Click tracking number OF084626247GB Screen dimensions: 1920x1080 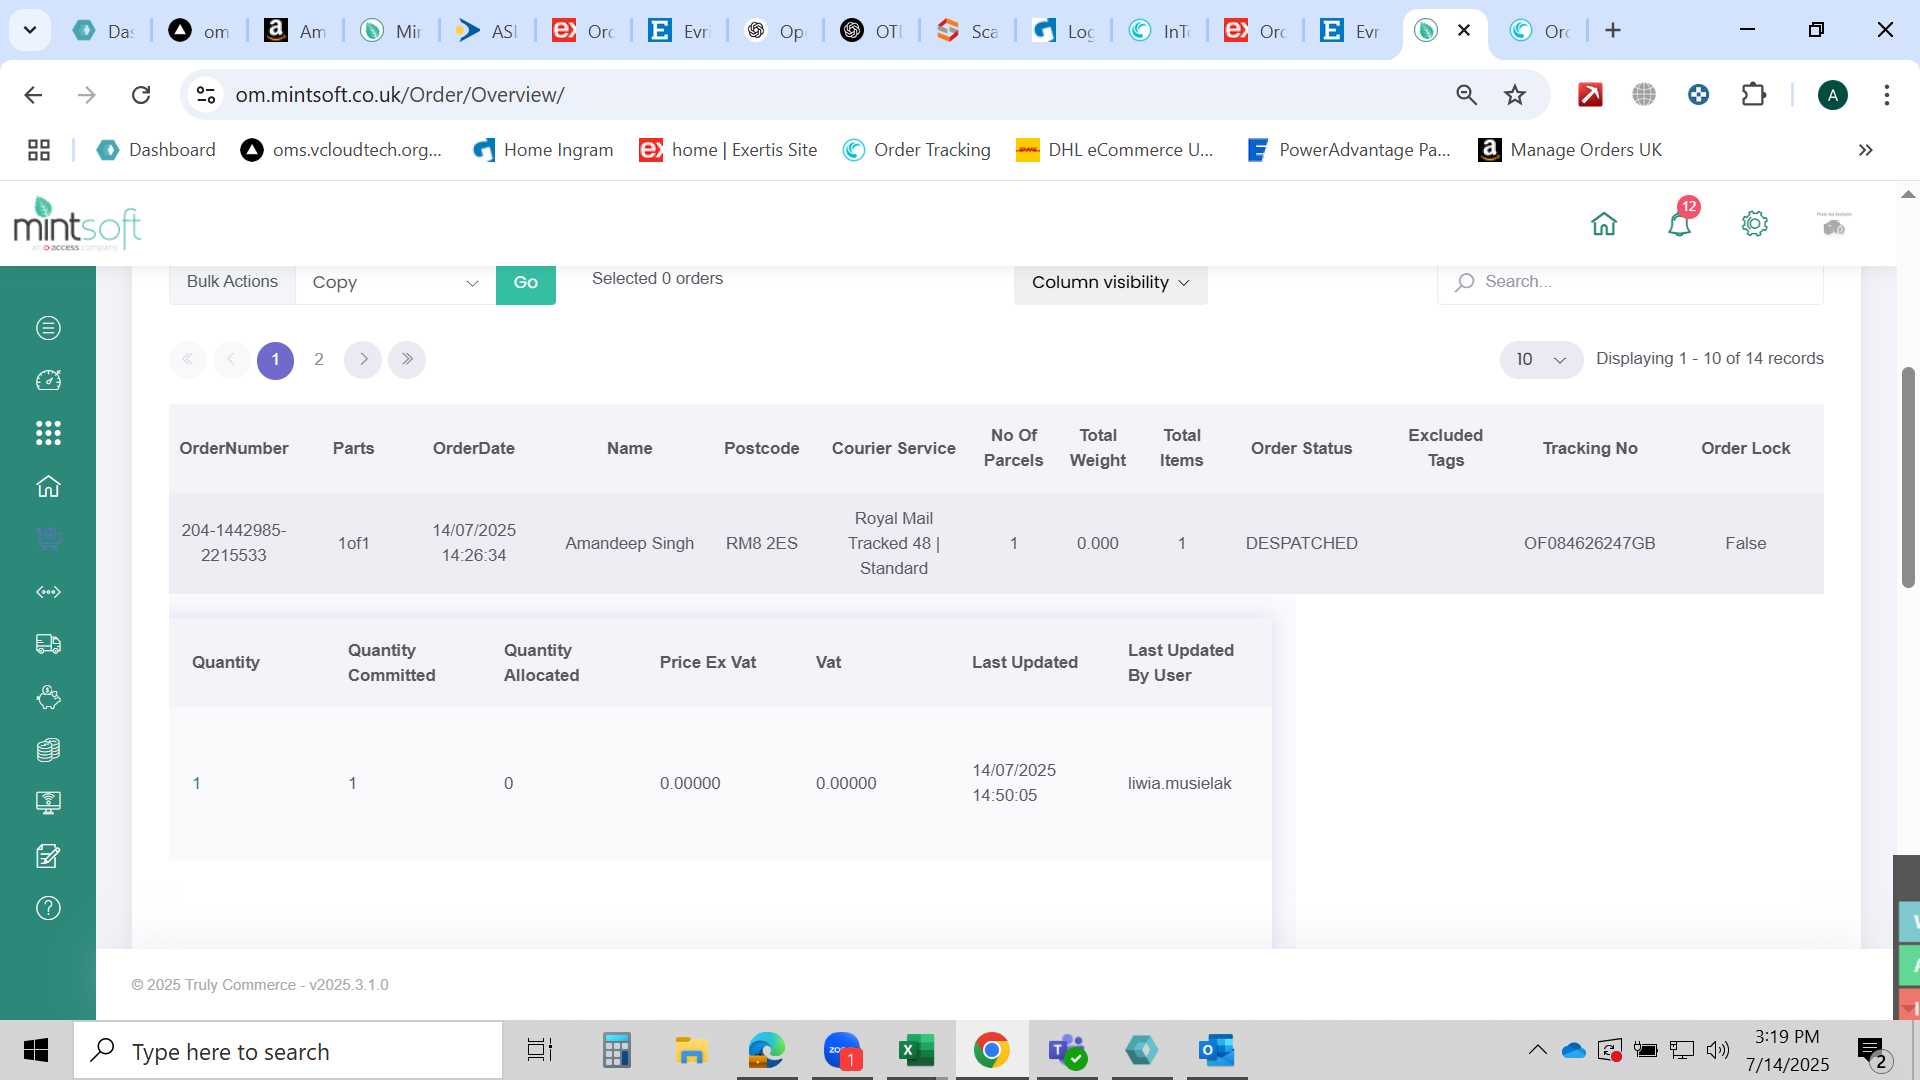point(1589,543)
